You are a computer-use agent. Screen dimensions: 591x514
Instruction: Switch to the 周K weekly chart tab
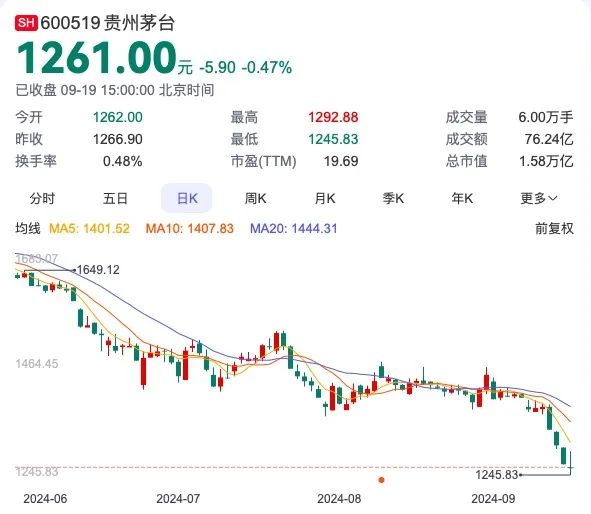(256, 198)
